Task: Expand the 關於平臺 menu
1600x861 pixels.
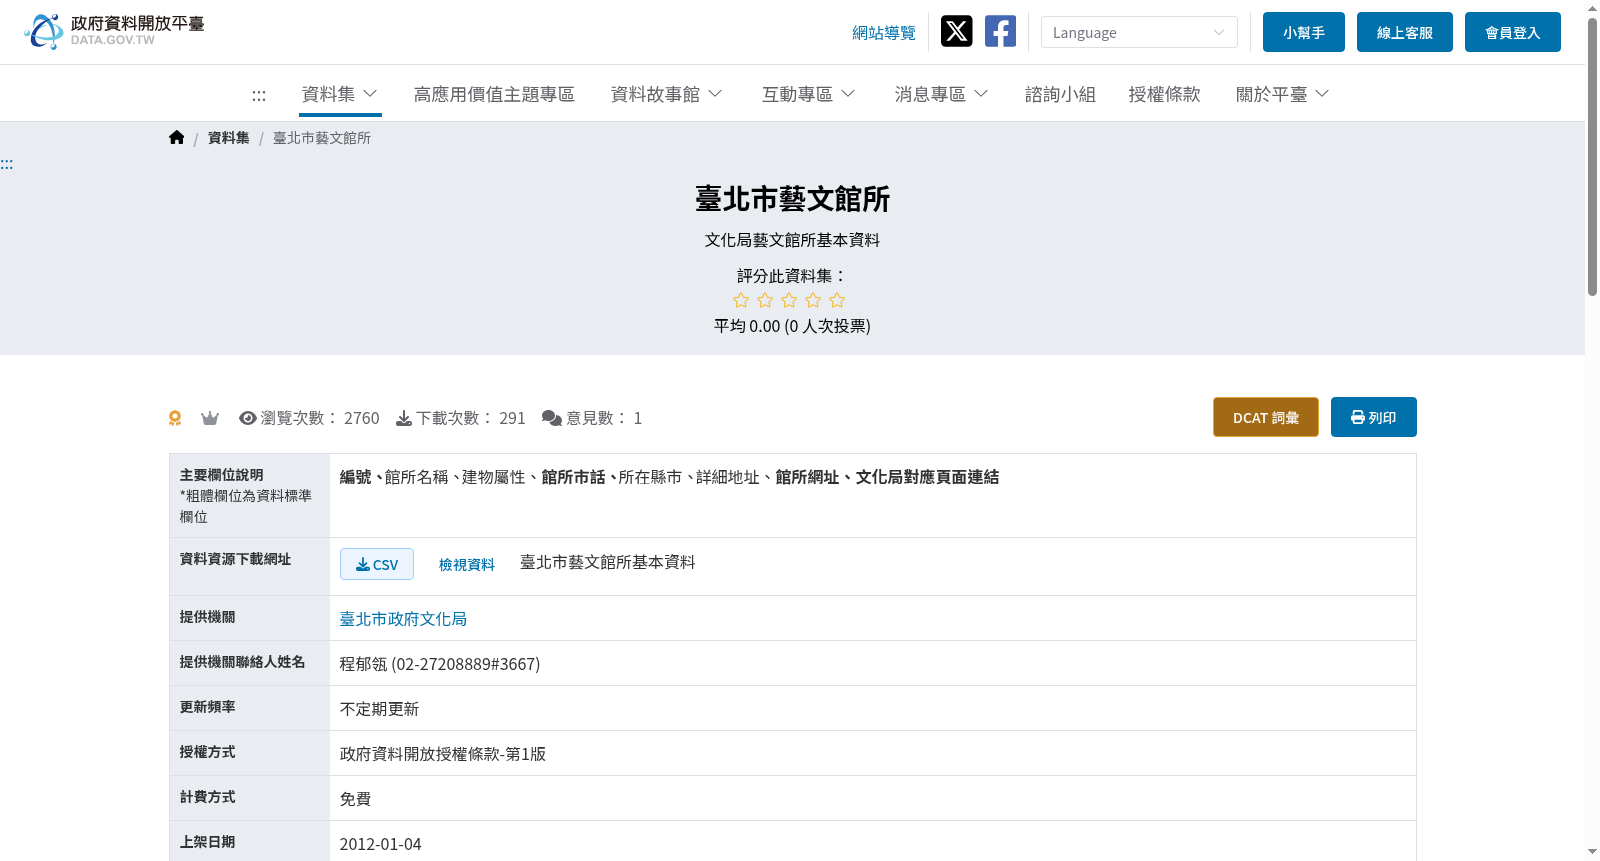Action: [1282, 94]
